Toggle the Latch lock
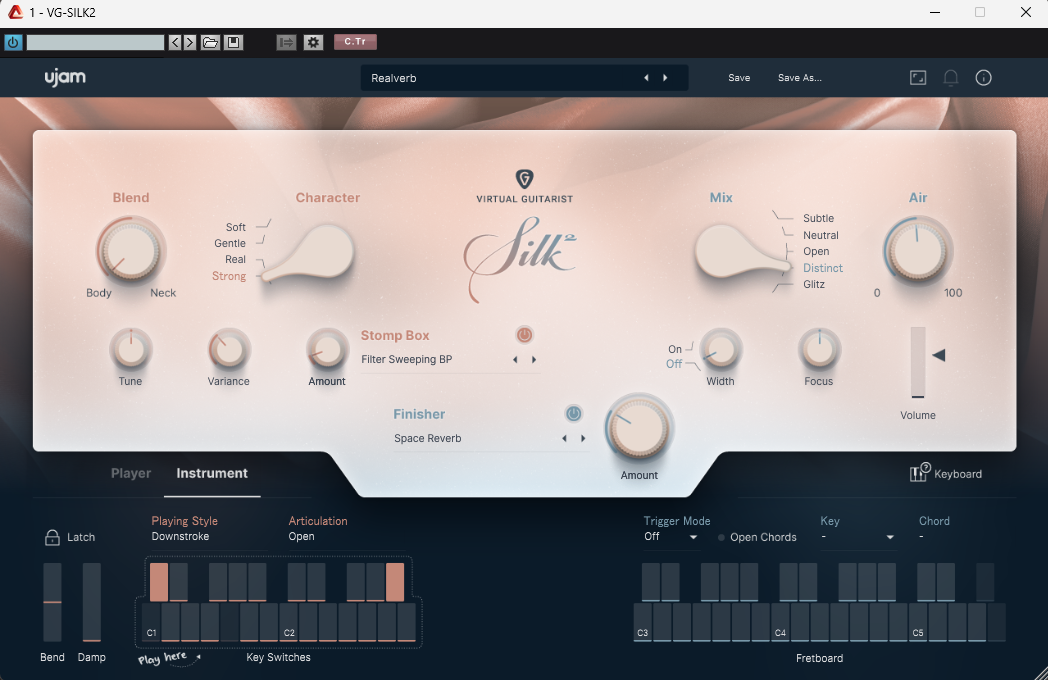Viewport: 1048px width, 680px height. 52,537
